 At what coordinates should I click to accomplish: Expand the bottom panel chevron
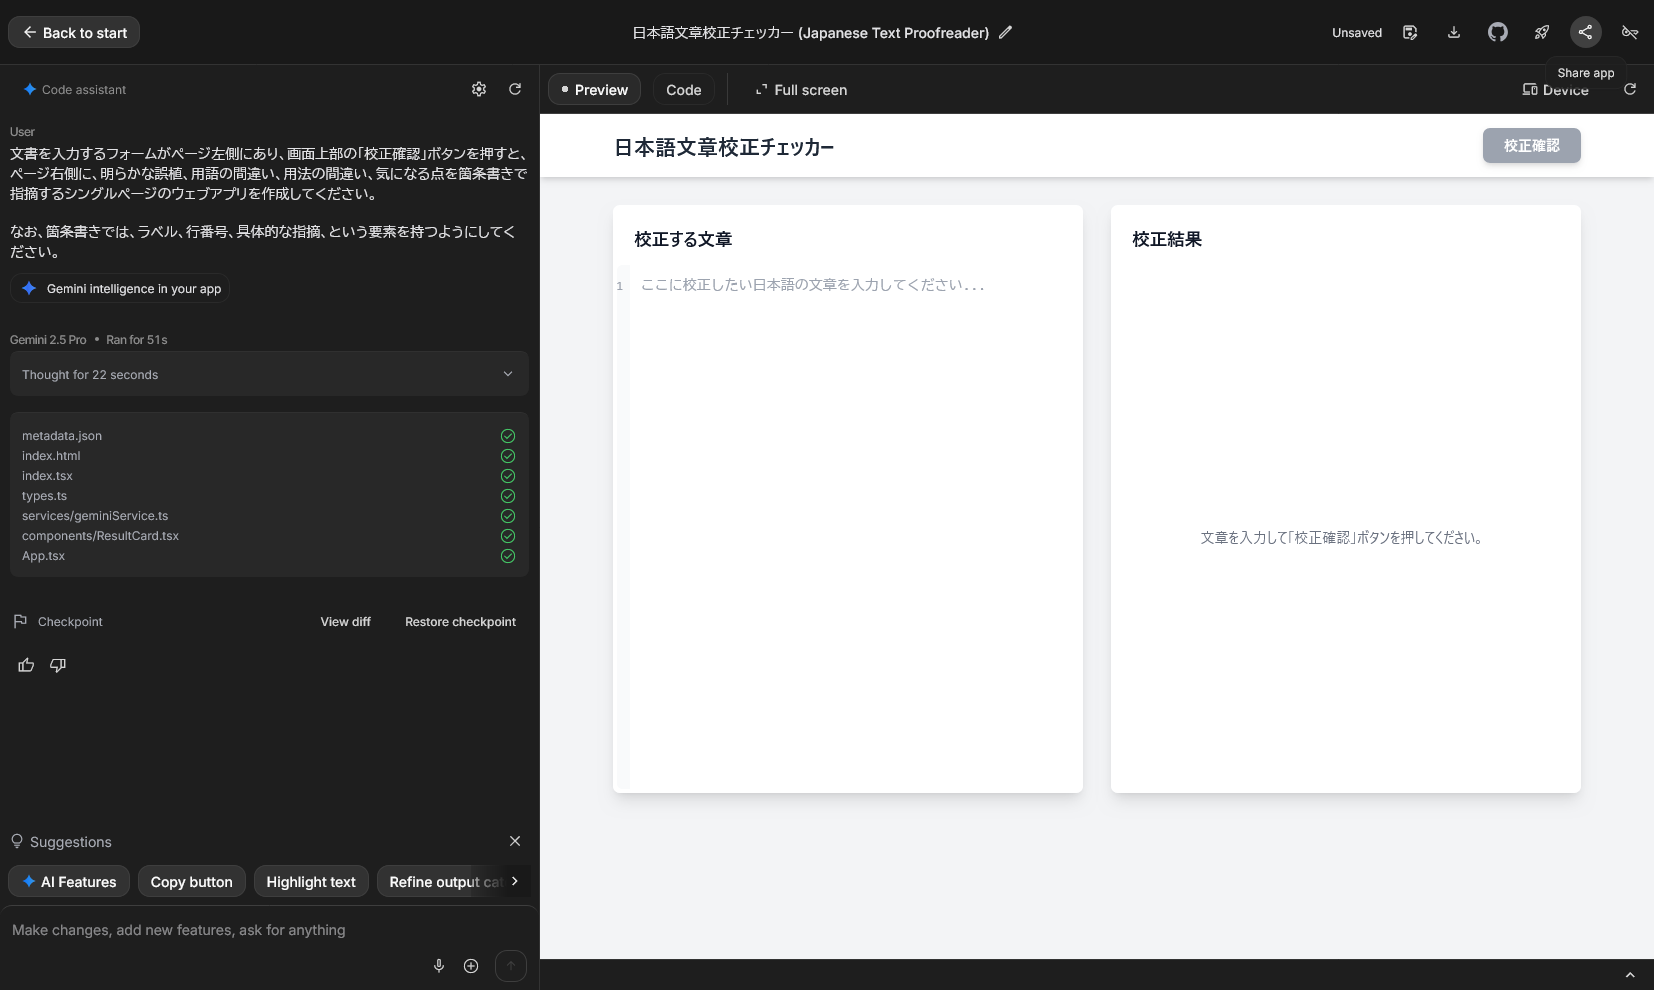coord(1629,974)
